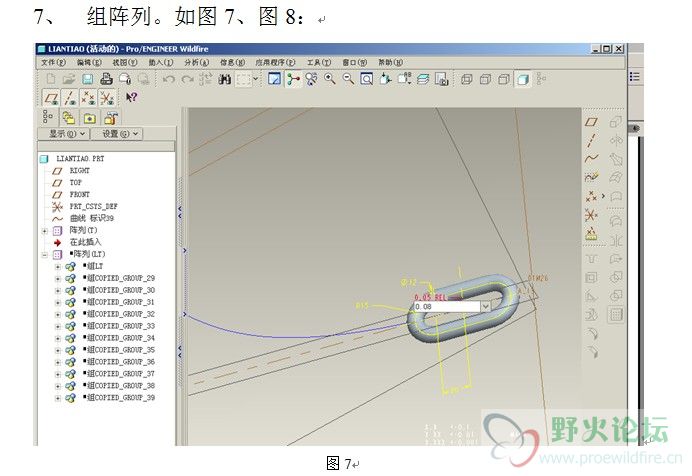Select the Datum Curve tool in right toolbar
This screenshot has width=692, height=476.
(x=591, y=158)
